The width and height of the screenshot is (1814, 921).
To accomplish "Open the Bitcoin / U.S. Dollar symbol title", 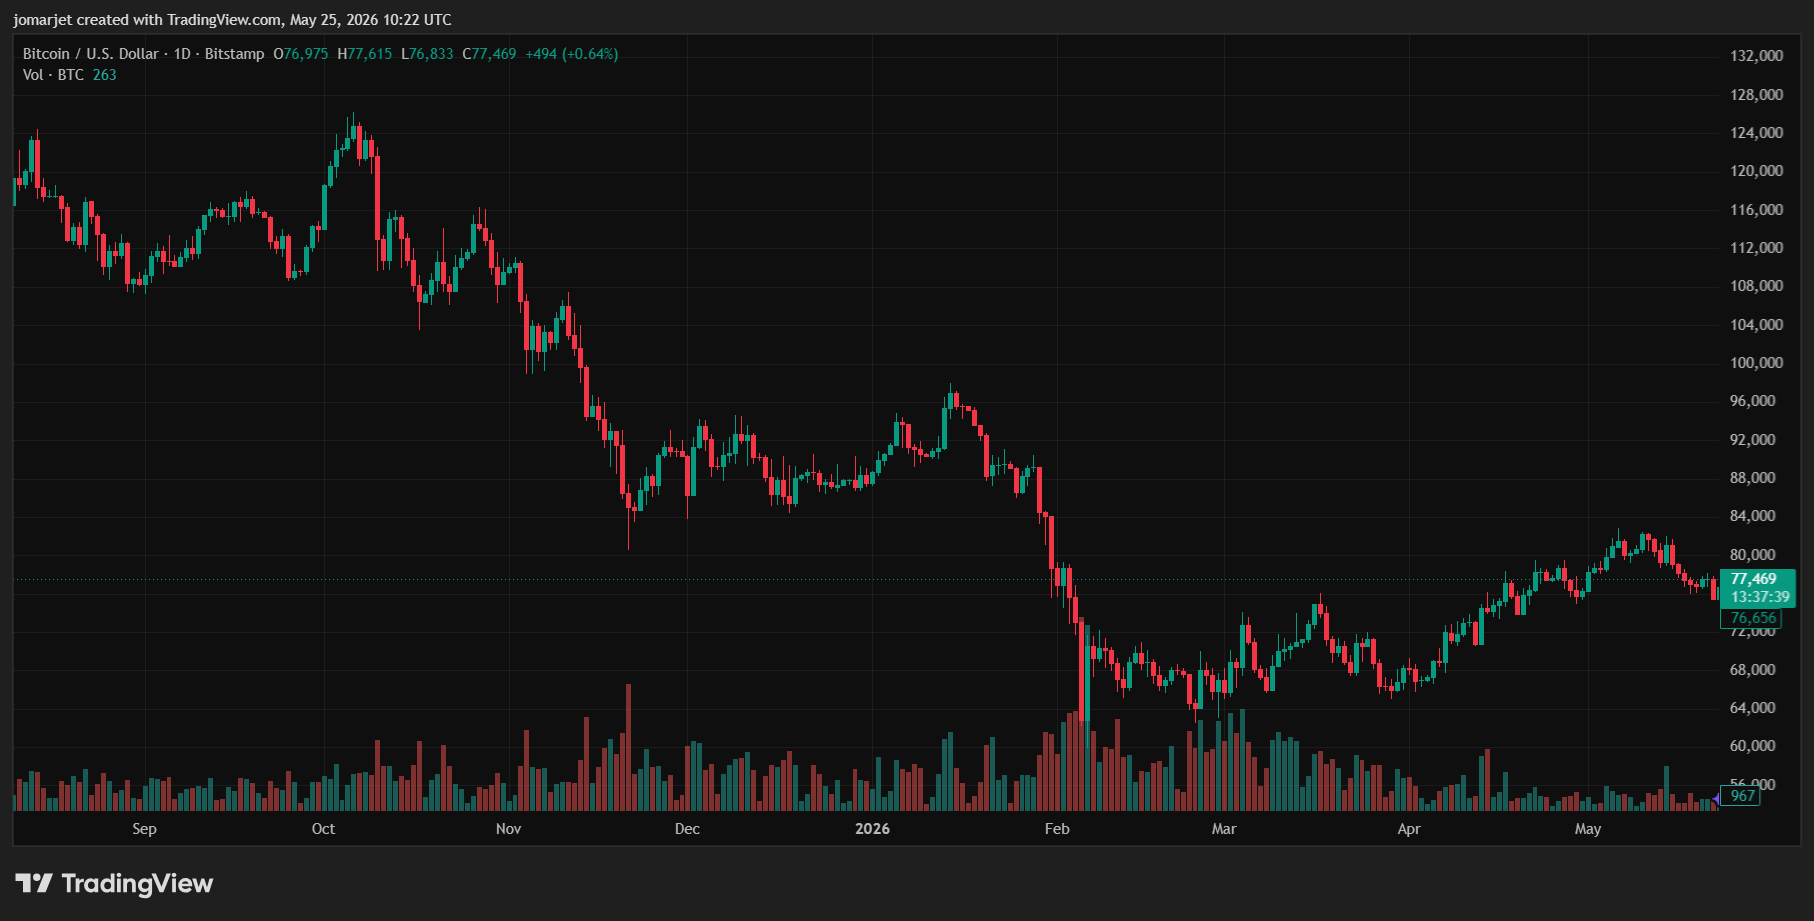I will point(91,54).
